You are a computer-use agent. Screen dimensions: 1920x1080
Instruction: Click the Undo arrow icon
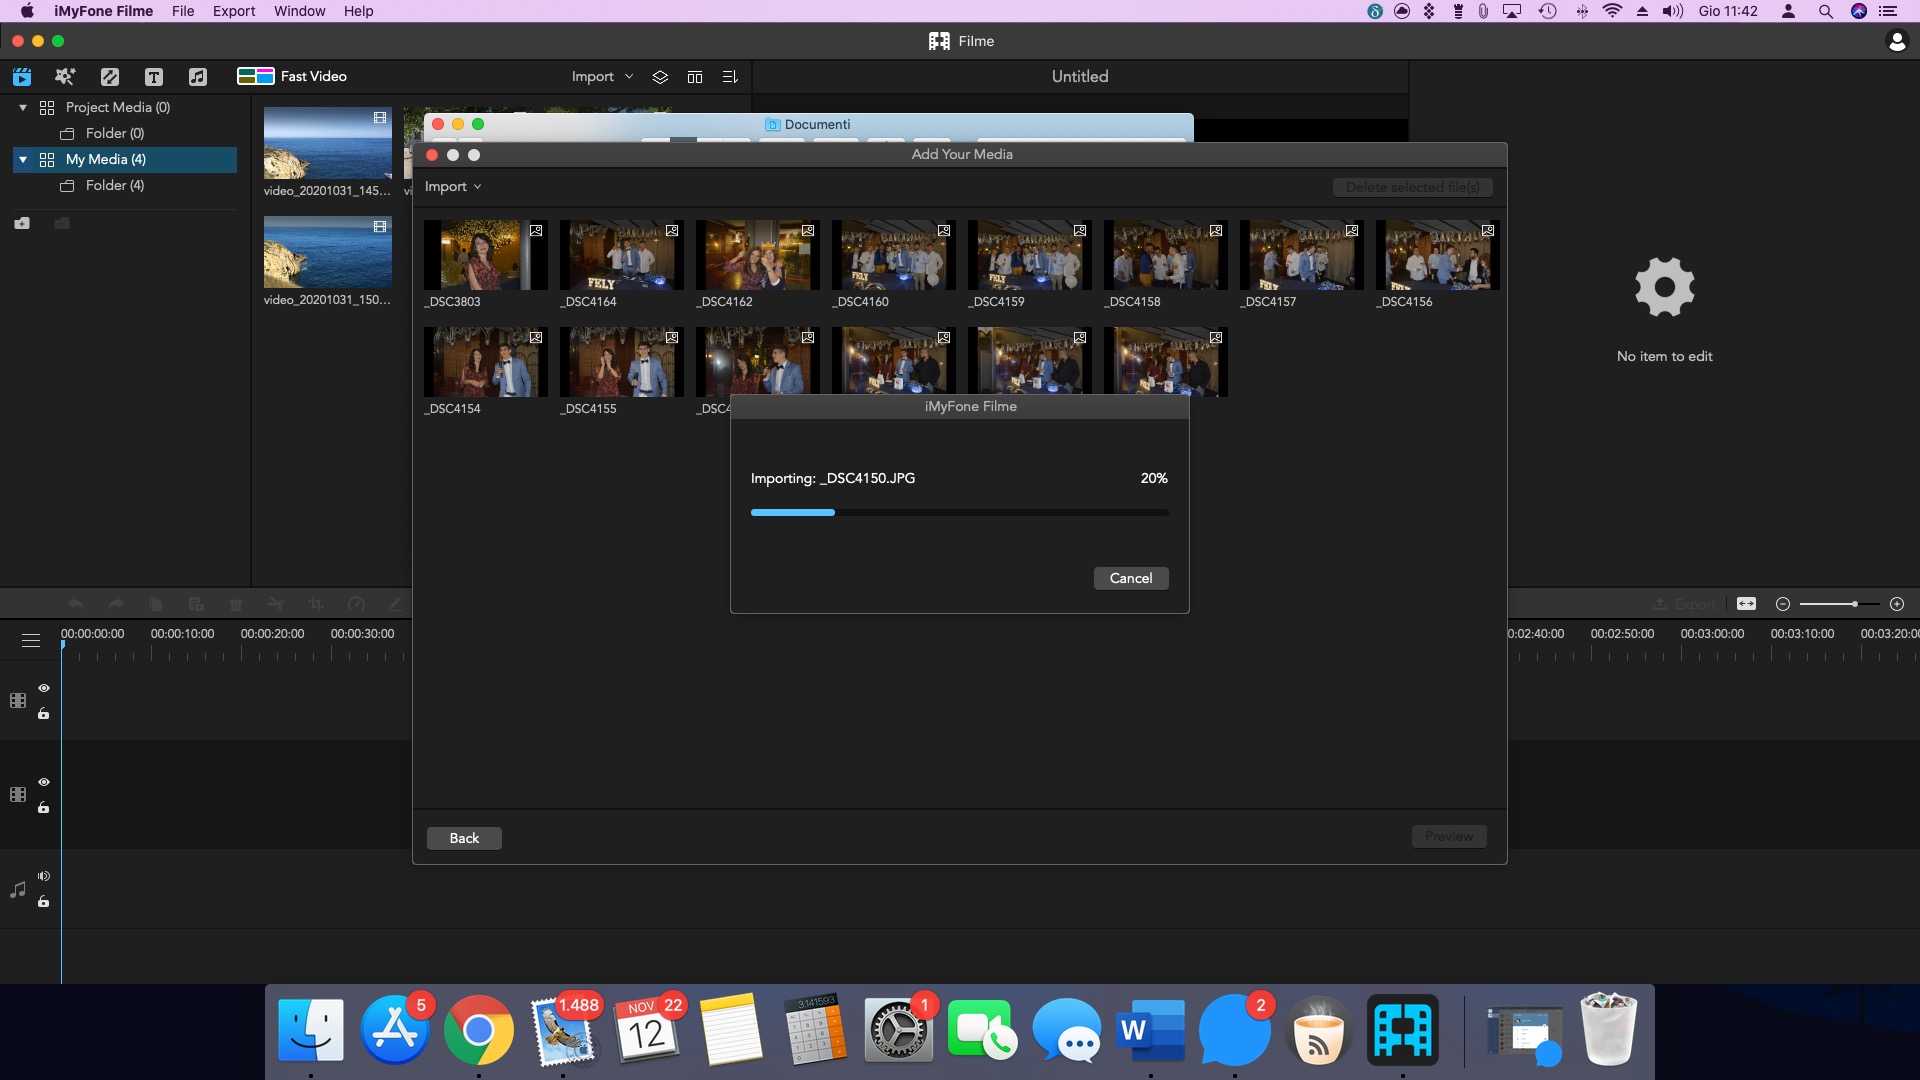click(x=75, y=604)
